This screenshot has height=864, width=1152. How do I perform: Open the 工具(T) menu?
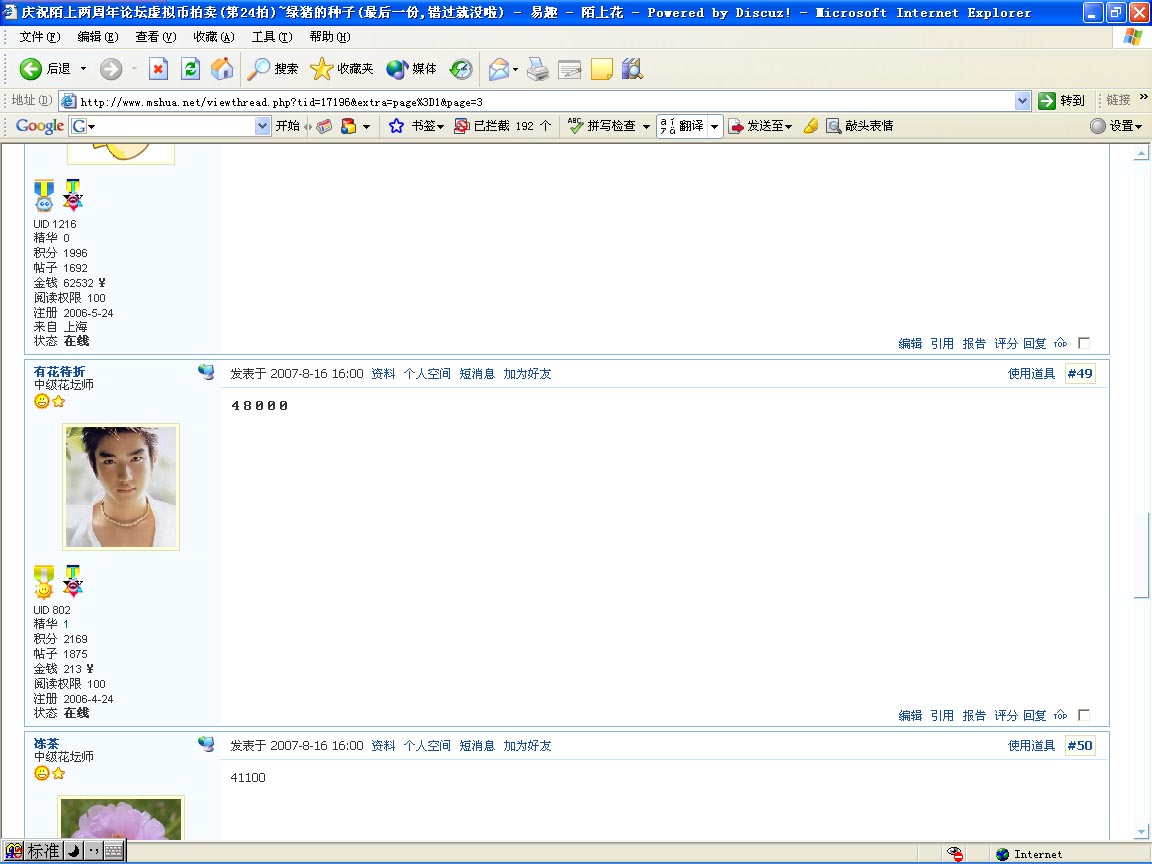(x=272, y=37)
